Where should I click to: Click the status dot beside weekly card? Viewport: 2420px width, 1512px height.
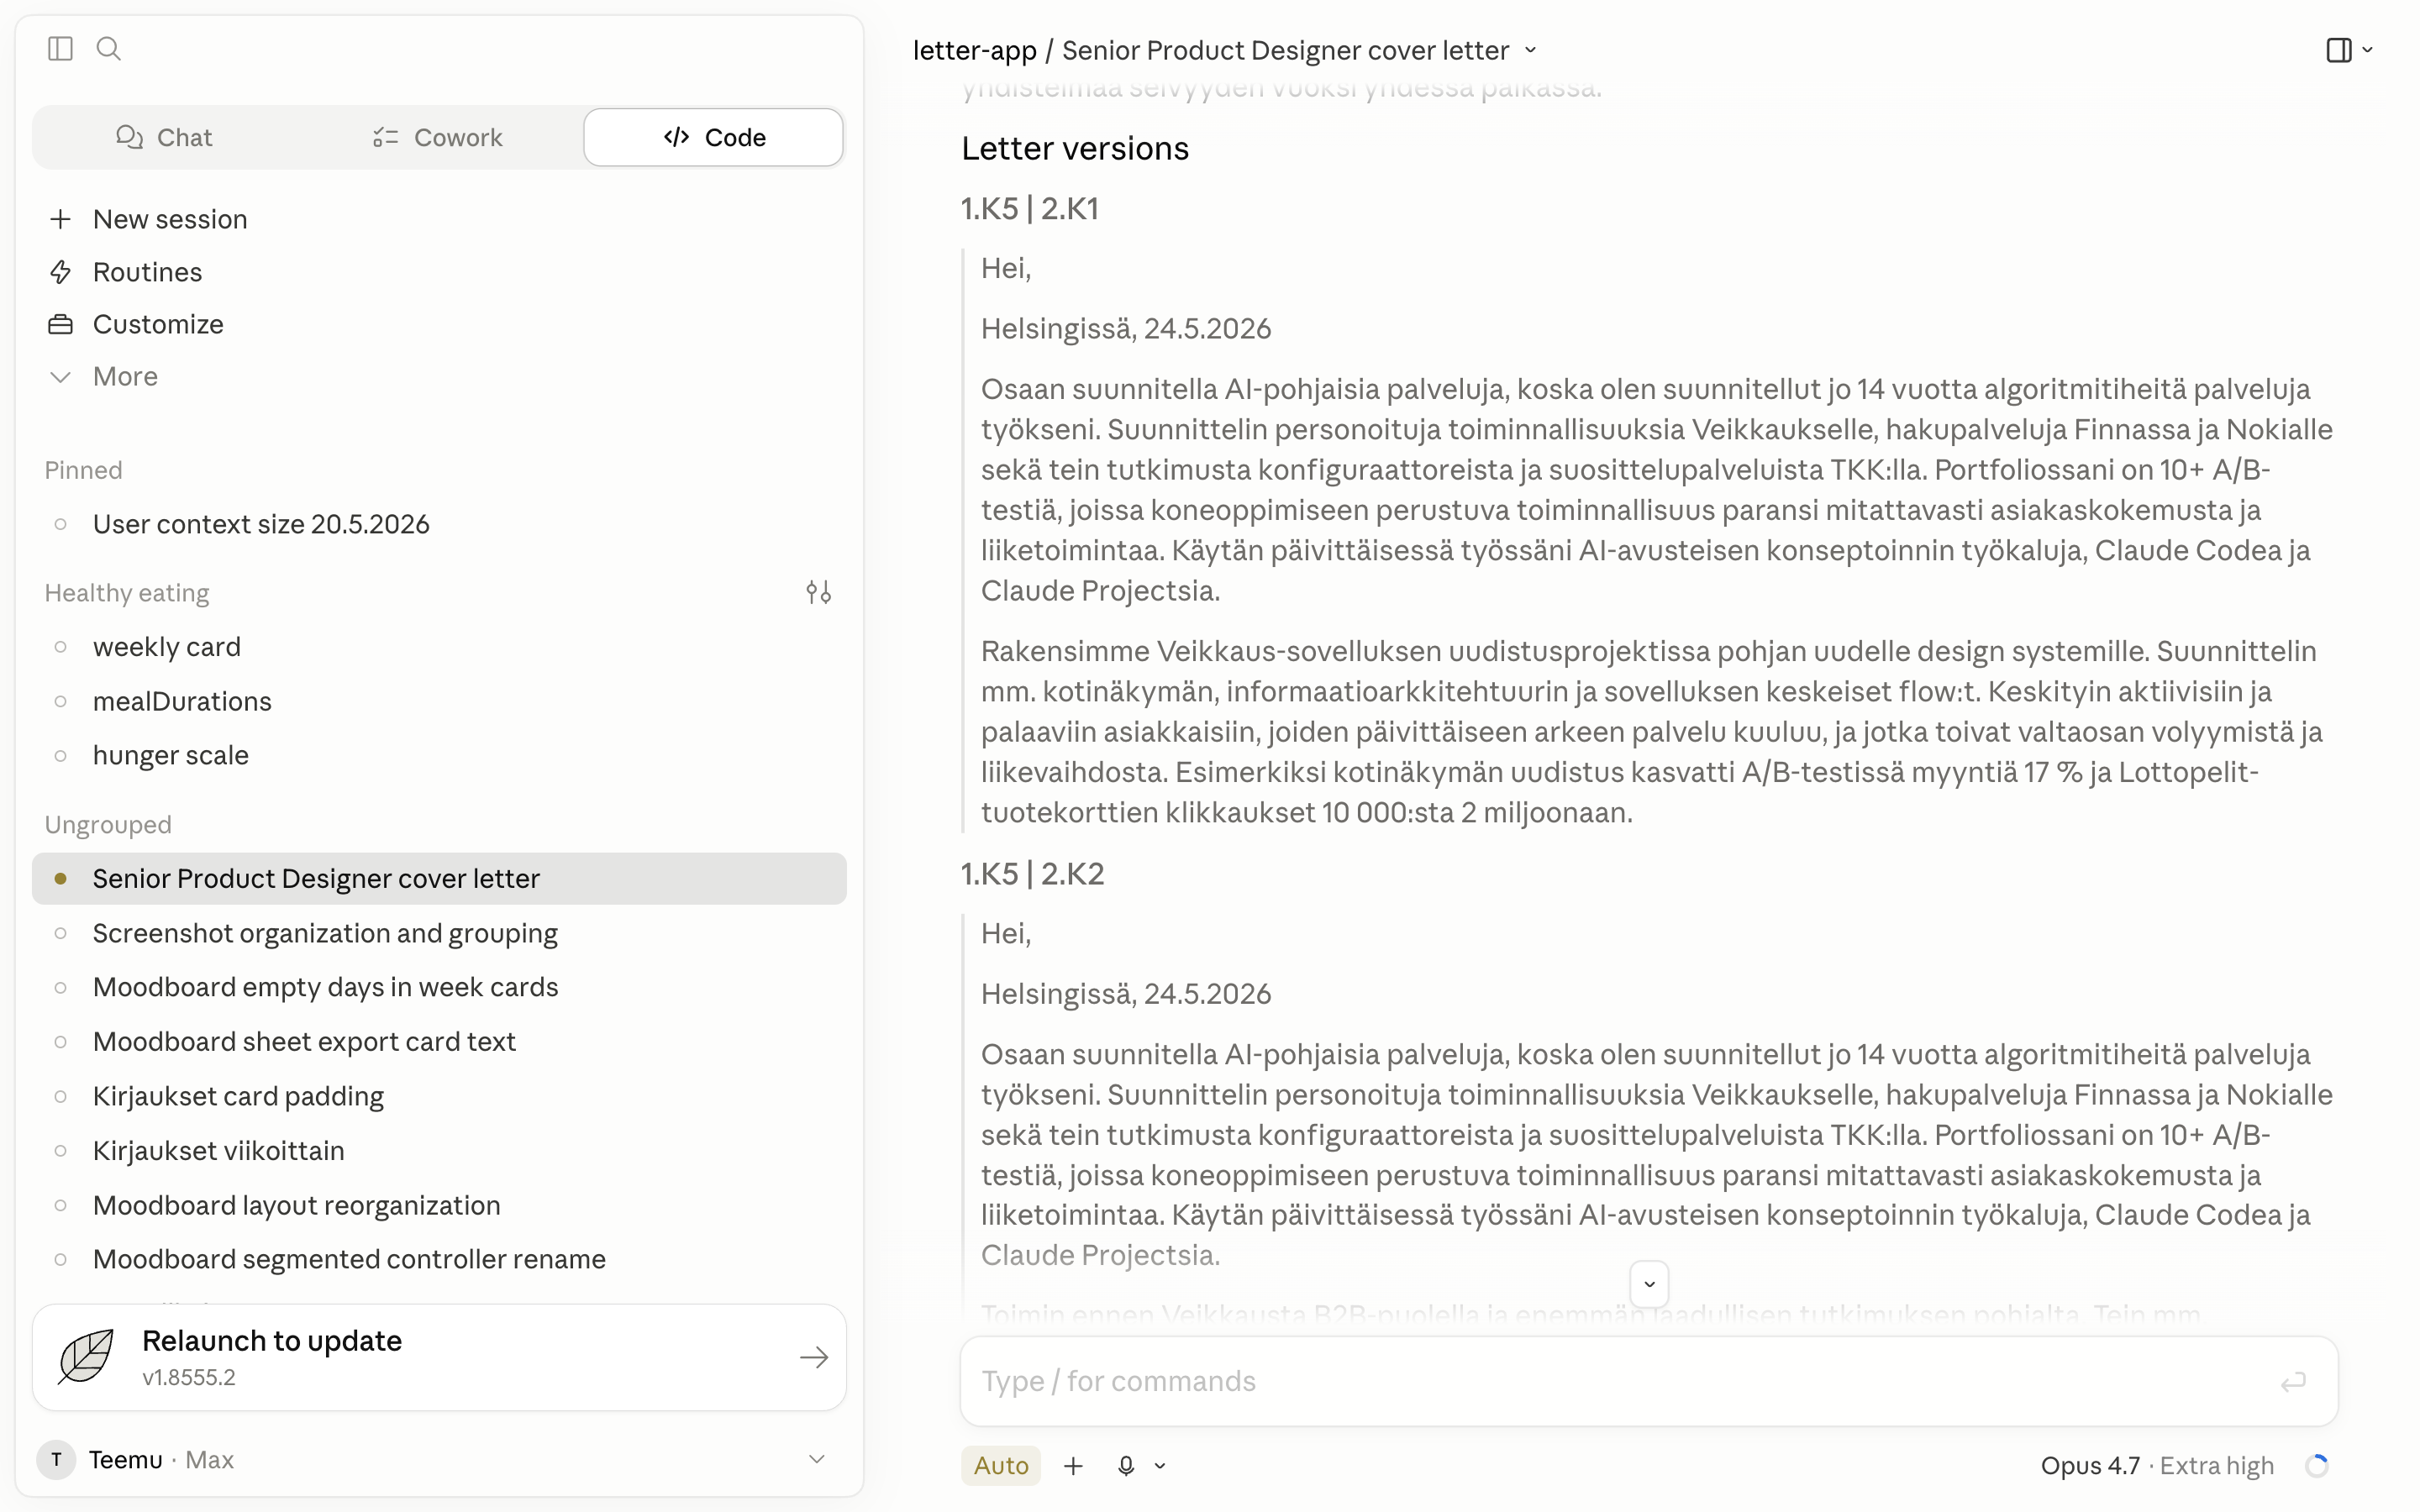coord(60,647)
